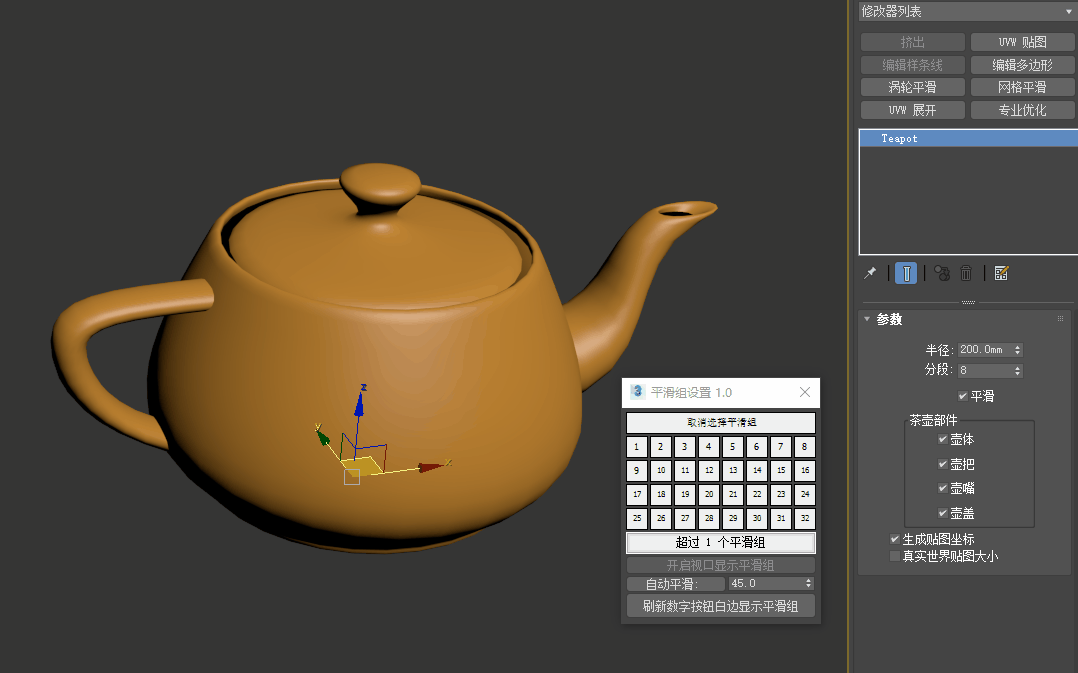Close the 平滑组设置 1.0 dialog
The image size is (1078, 673).
[x=805, y=392]
